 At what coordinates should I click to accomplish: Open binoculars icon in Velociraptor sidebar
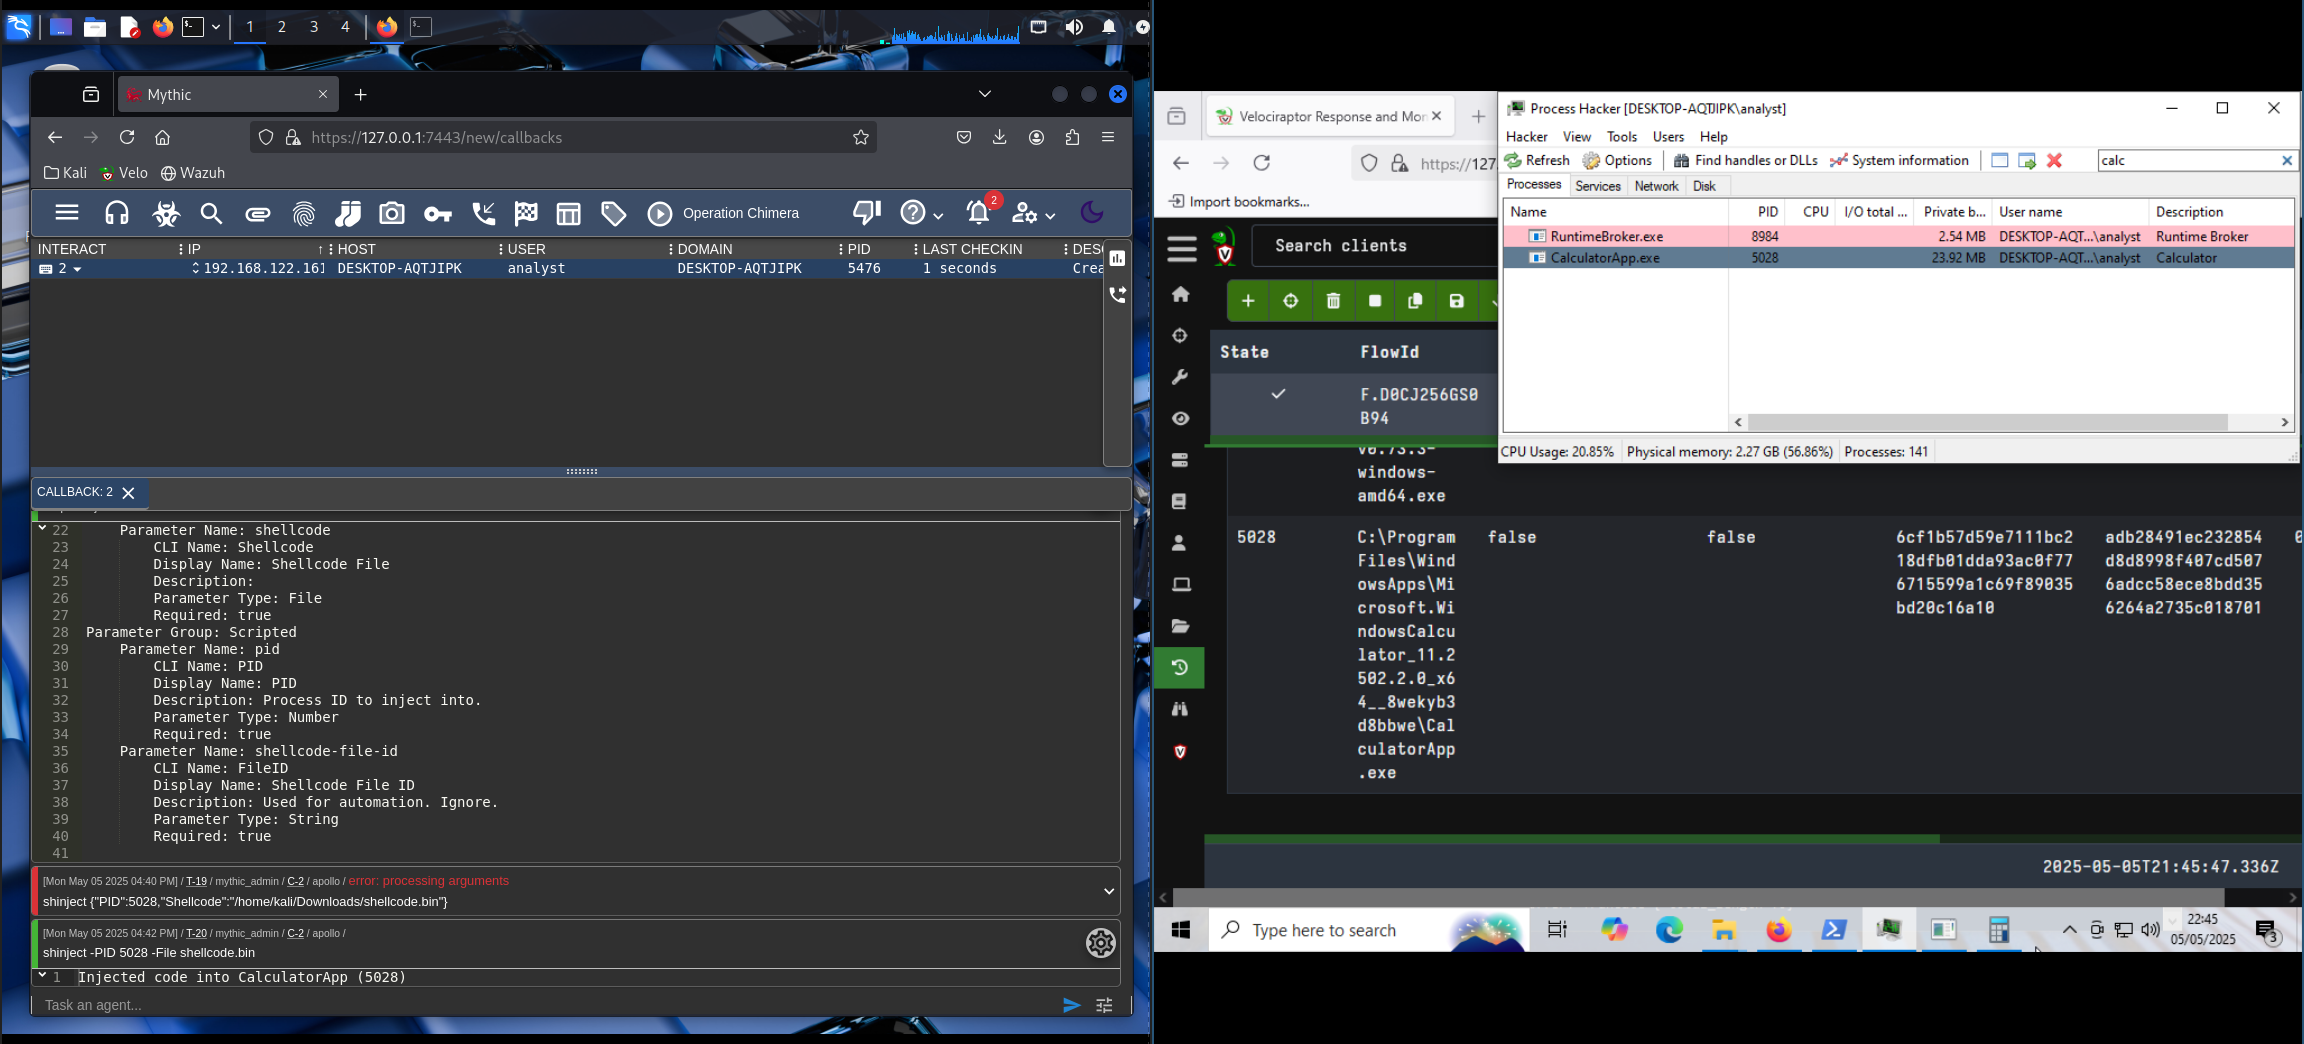(1180, 709)
